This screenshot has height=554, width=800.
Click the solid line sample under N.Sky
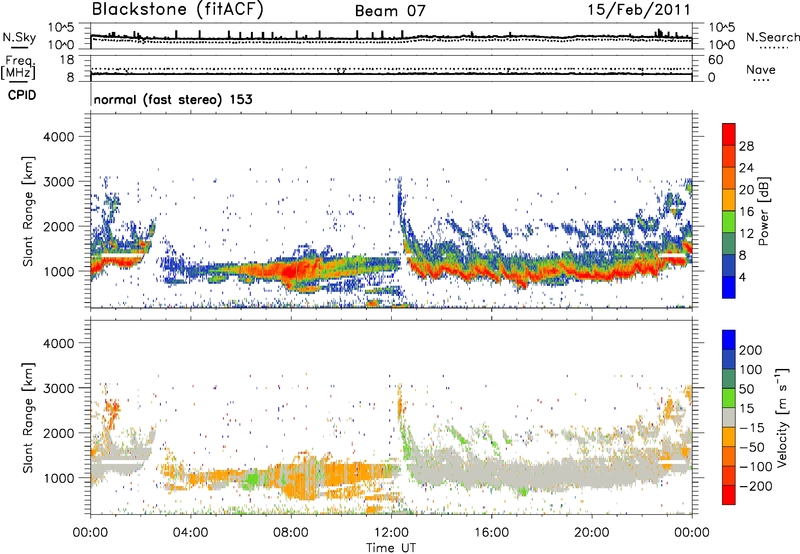coord(19,48)
